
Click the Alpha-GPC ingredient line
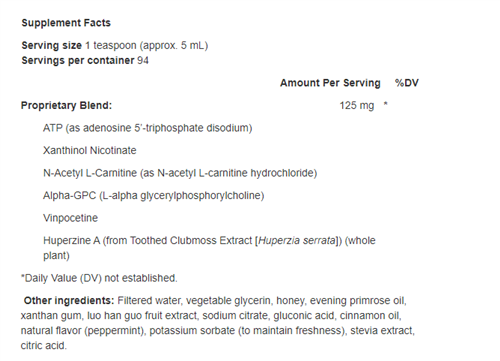tap(154, 195)
